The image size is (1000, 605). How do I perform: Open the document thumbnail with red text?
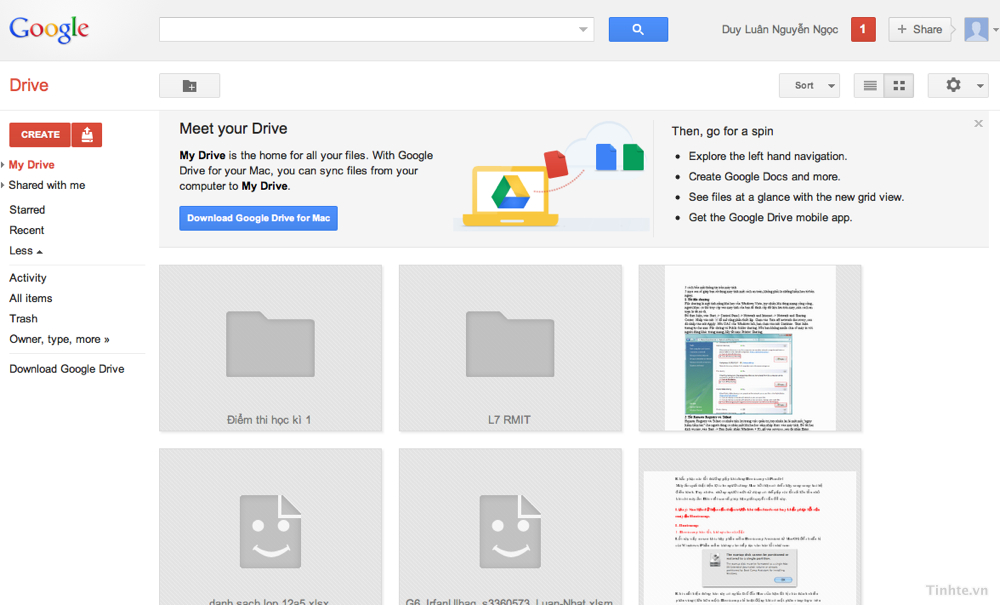tap(750, 527)
